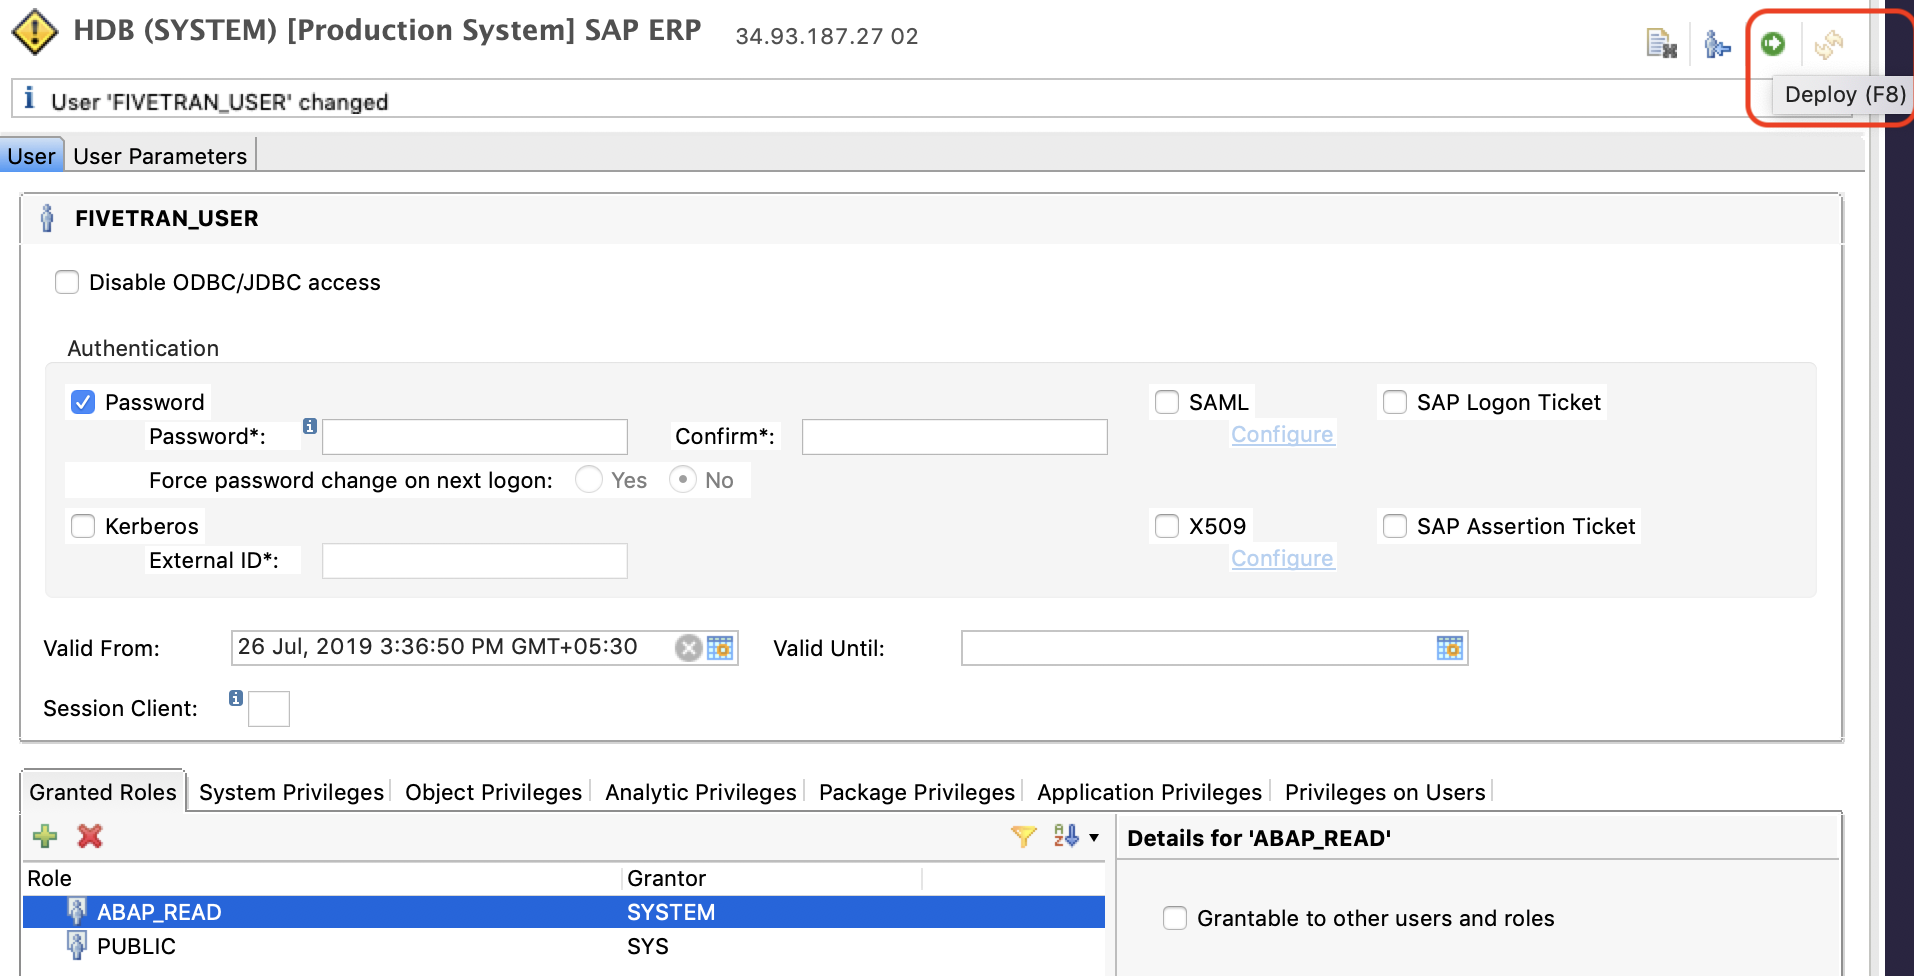Open the Valid From calendar picker
The height and width of the screenshot is (976, 1914).
720,648
